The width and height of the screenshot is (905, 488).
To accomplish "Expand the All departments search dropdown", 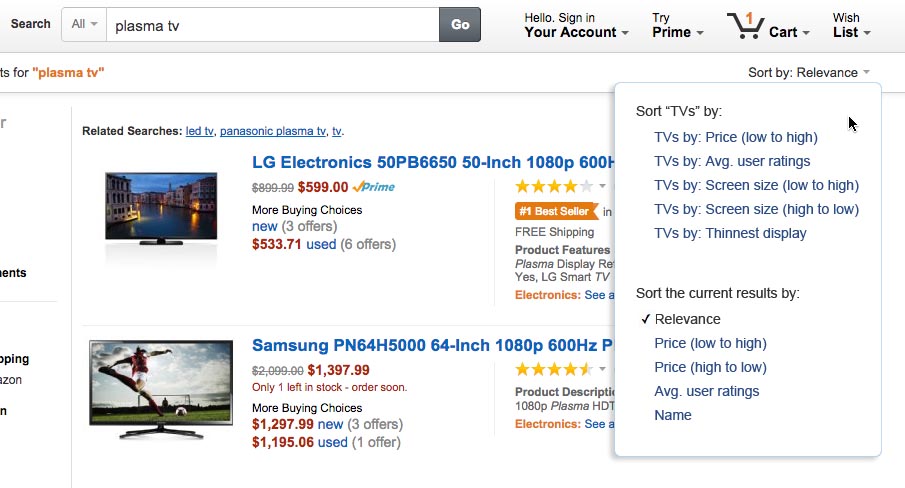I will coord(84,24).
